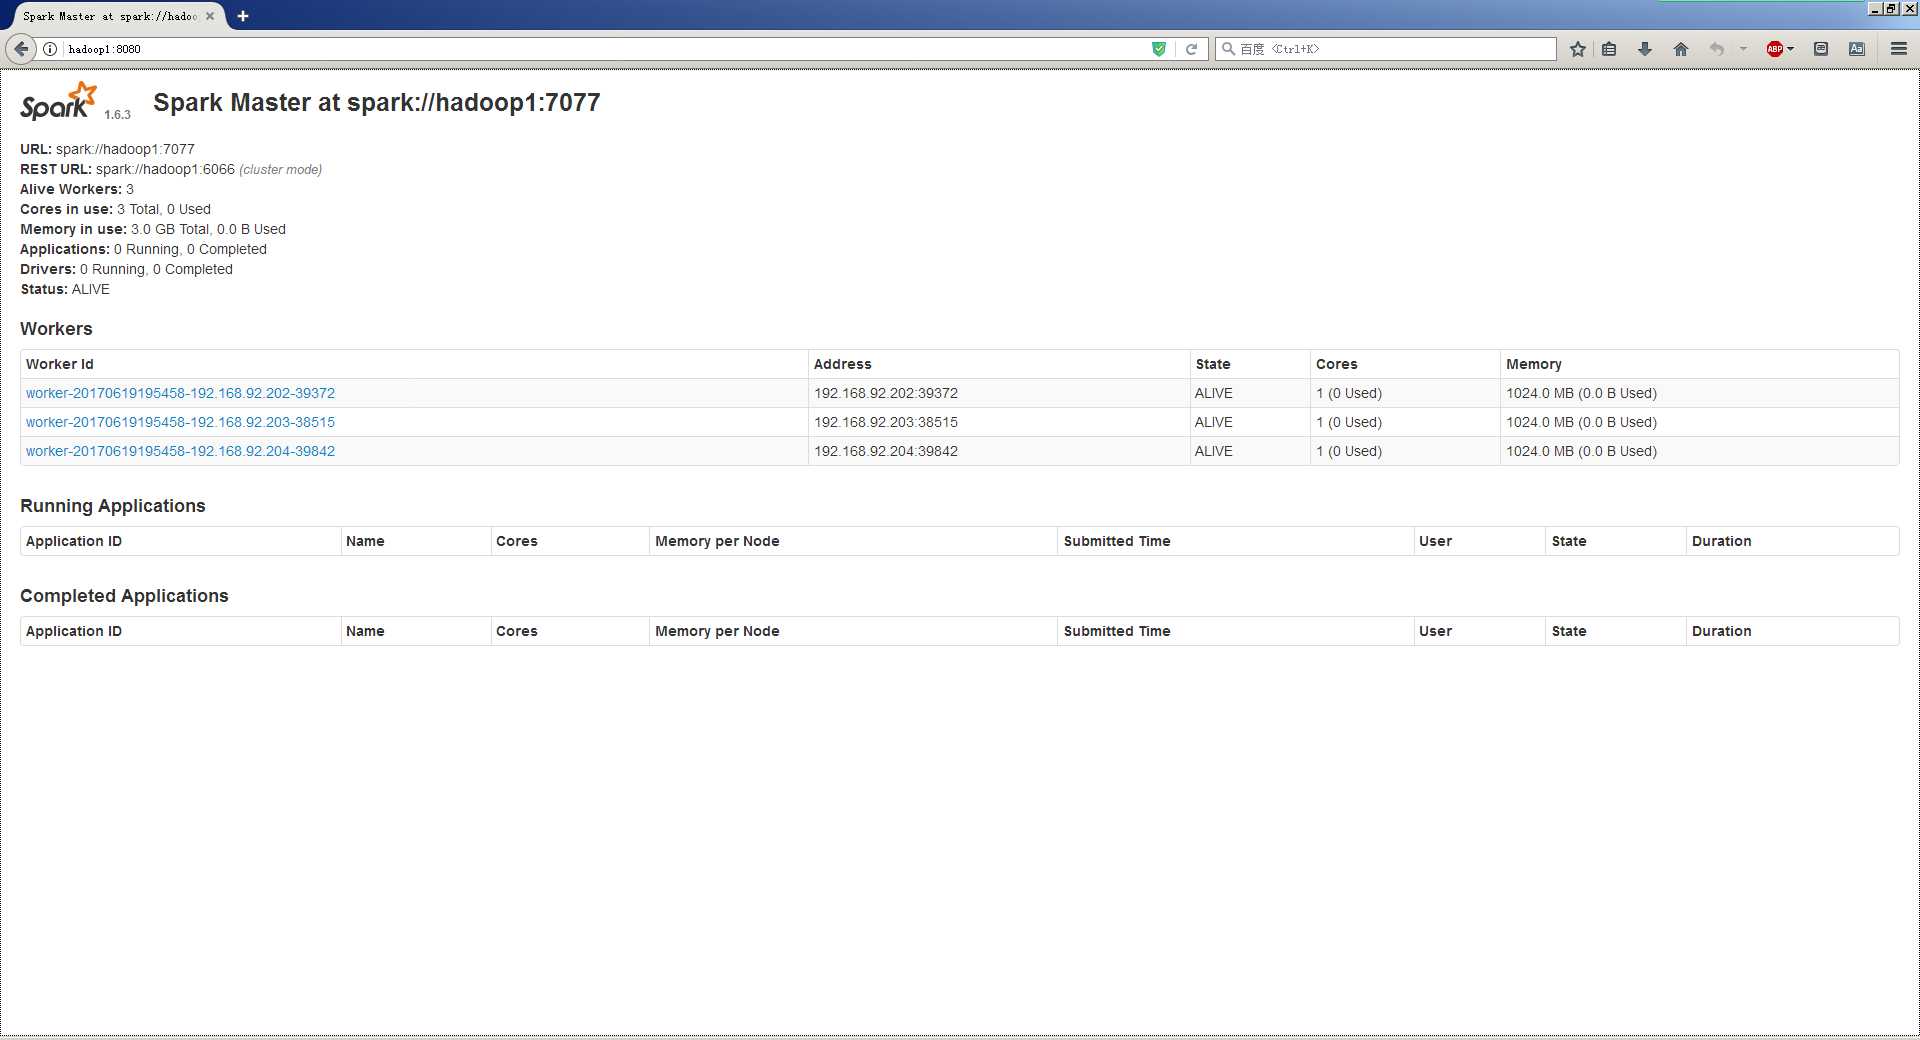Click the green shield security icon
Viewport: 1920px width, 1040px height.
click(x=1159, y=49)
